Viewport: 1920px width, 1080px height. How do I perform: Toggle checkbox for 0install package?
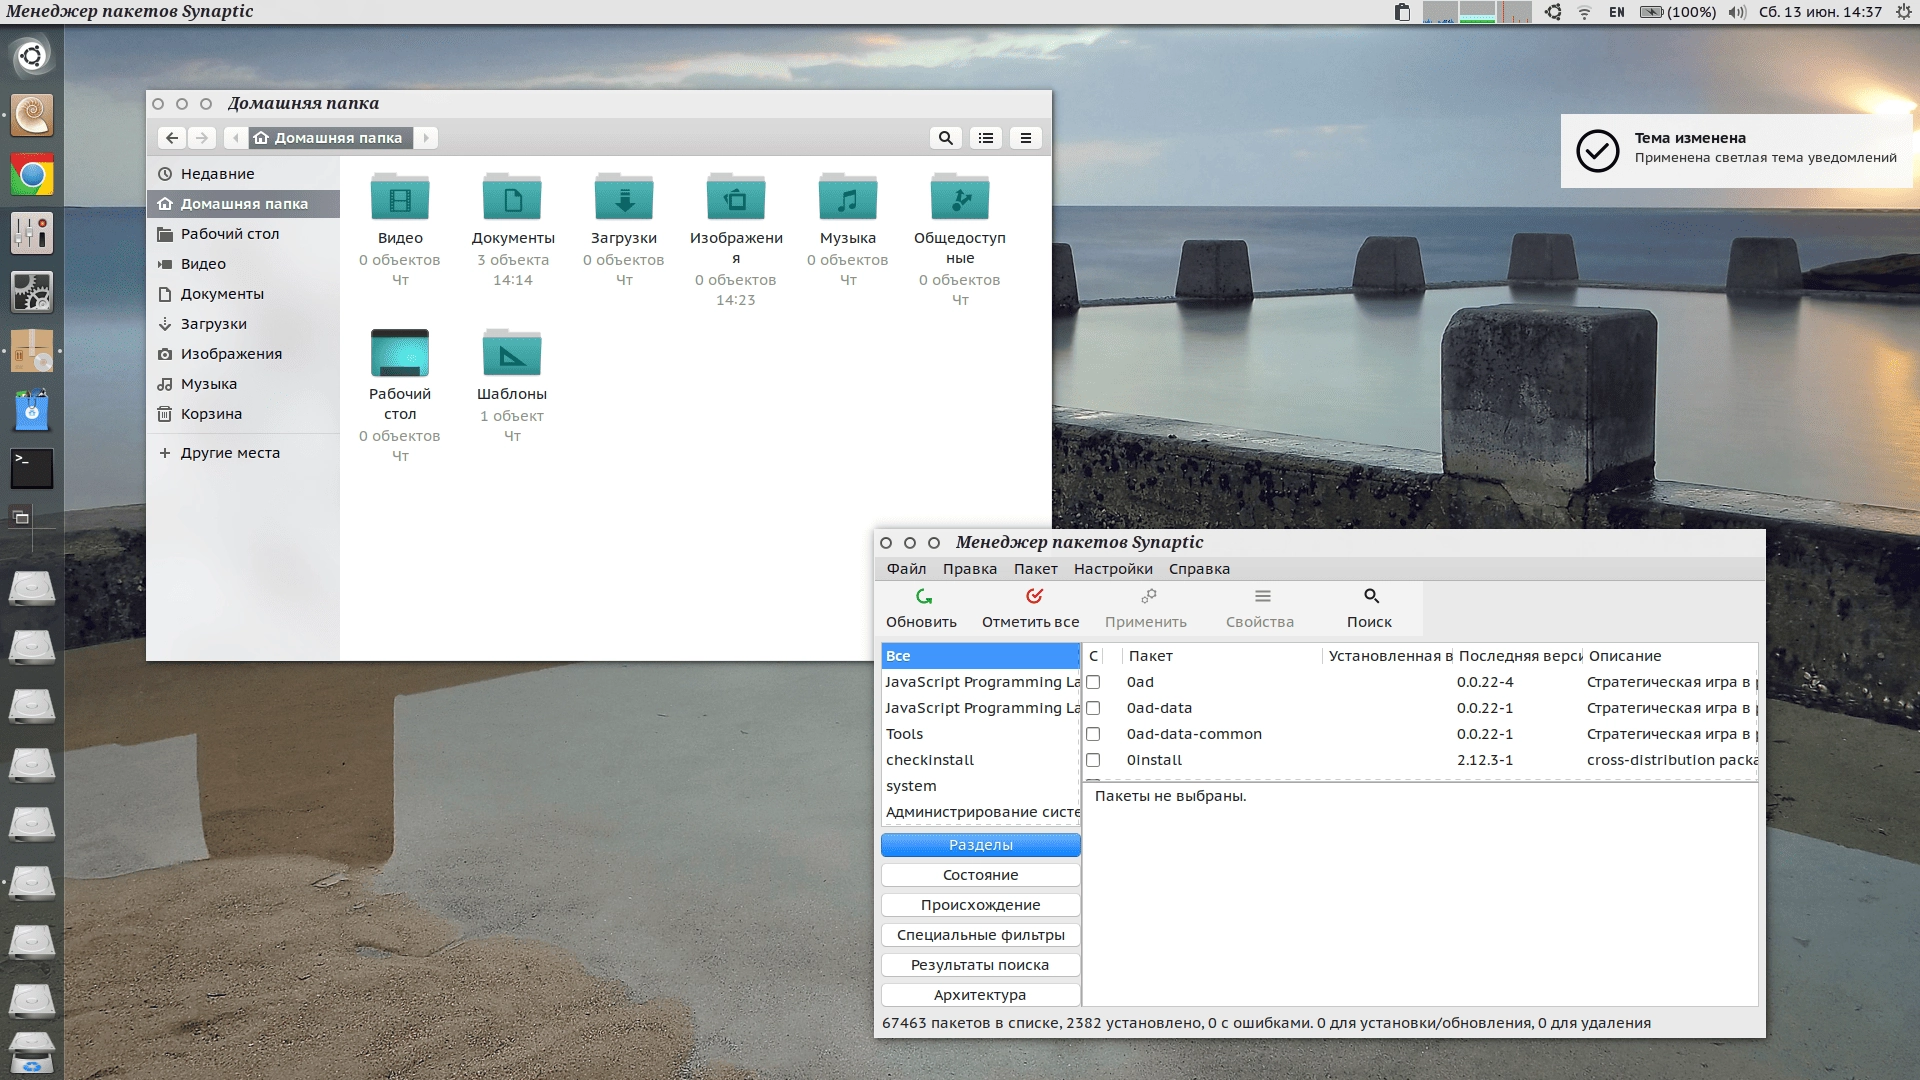[1093, 760]
